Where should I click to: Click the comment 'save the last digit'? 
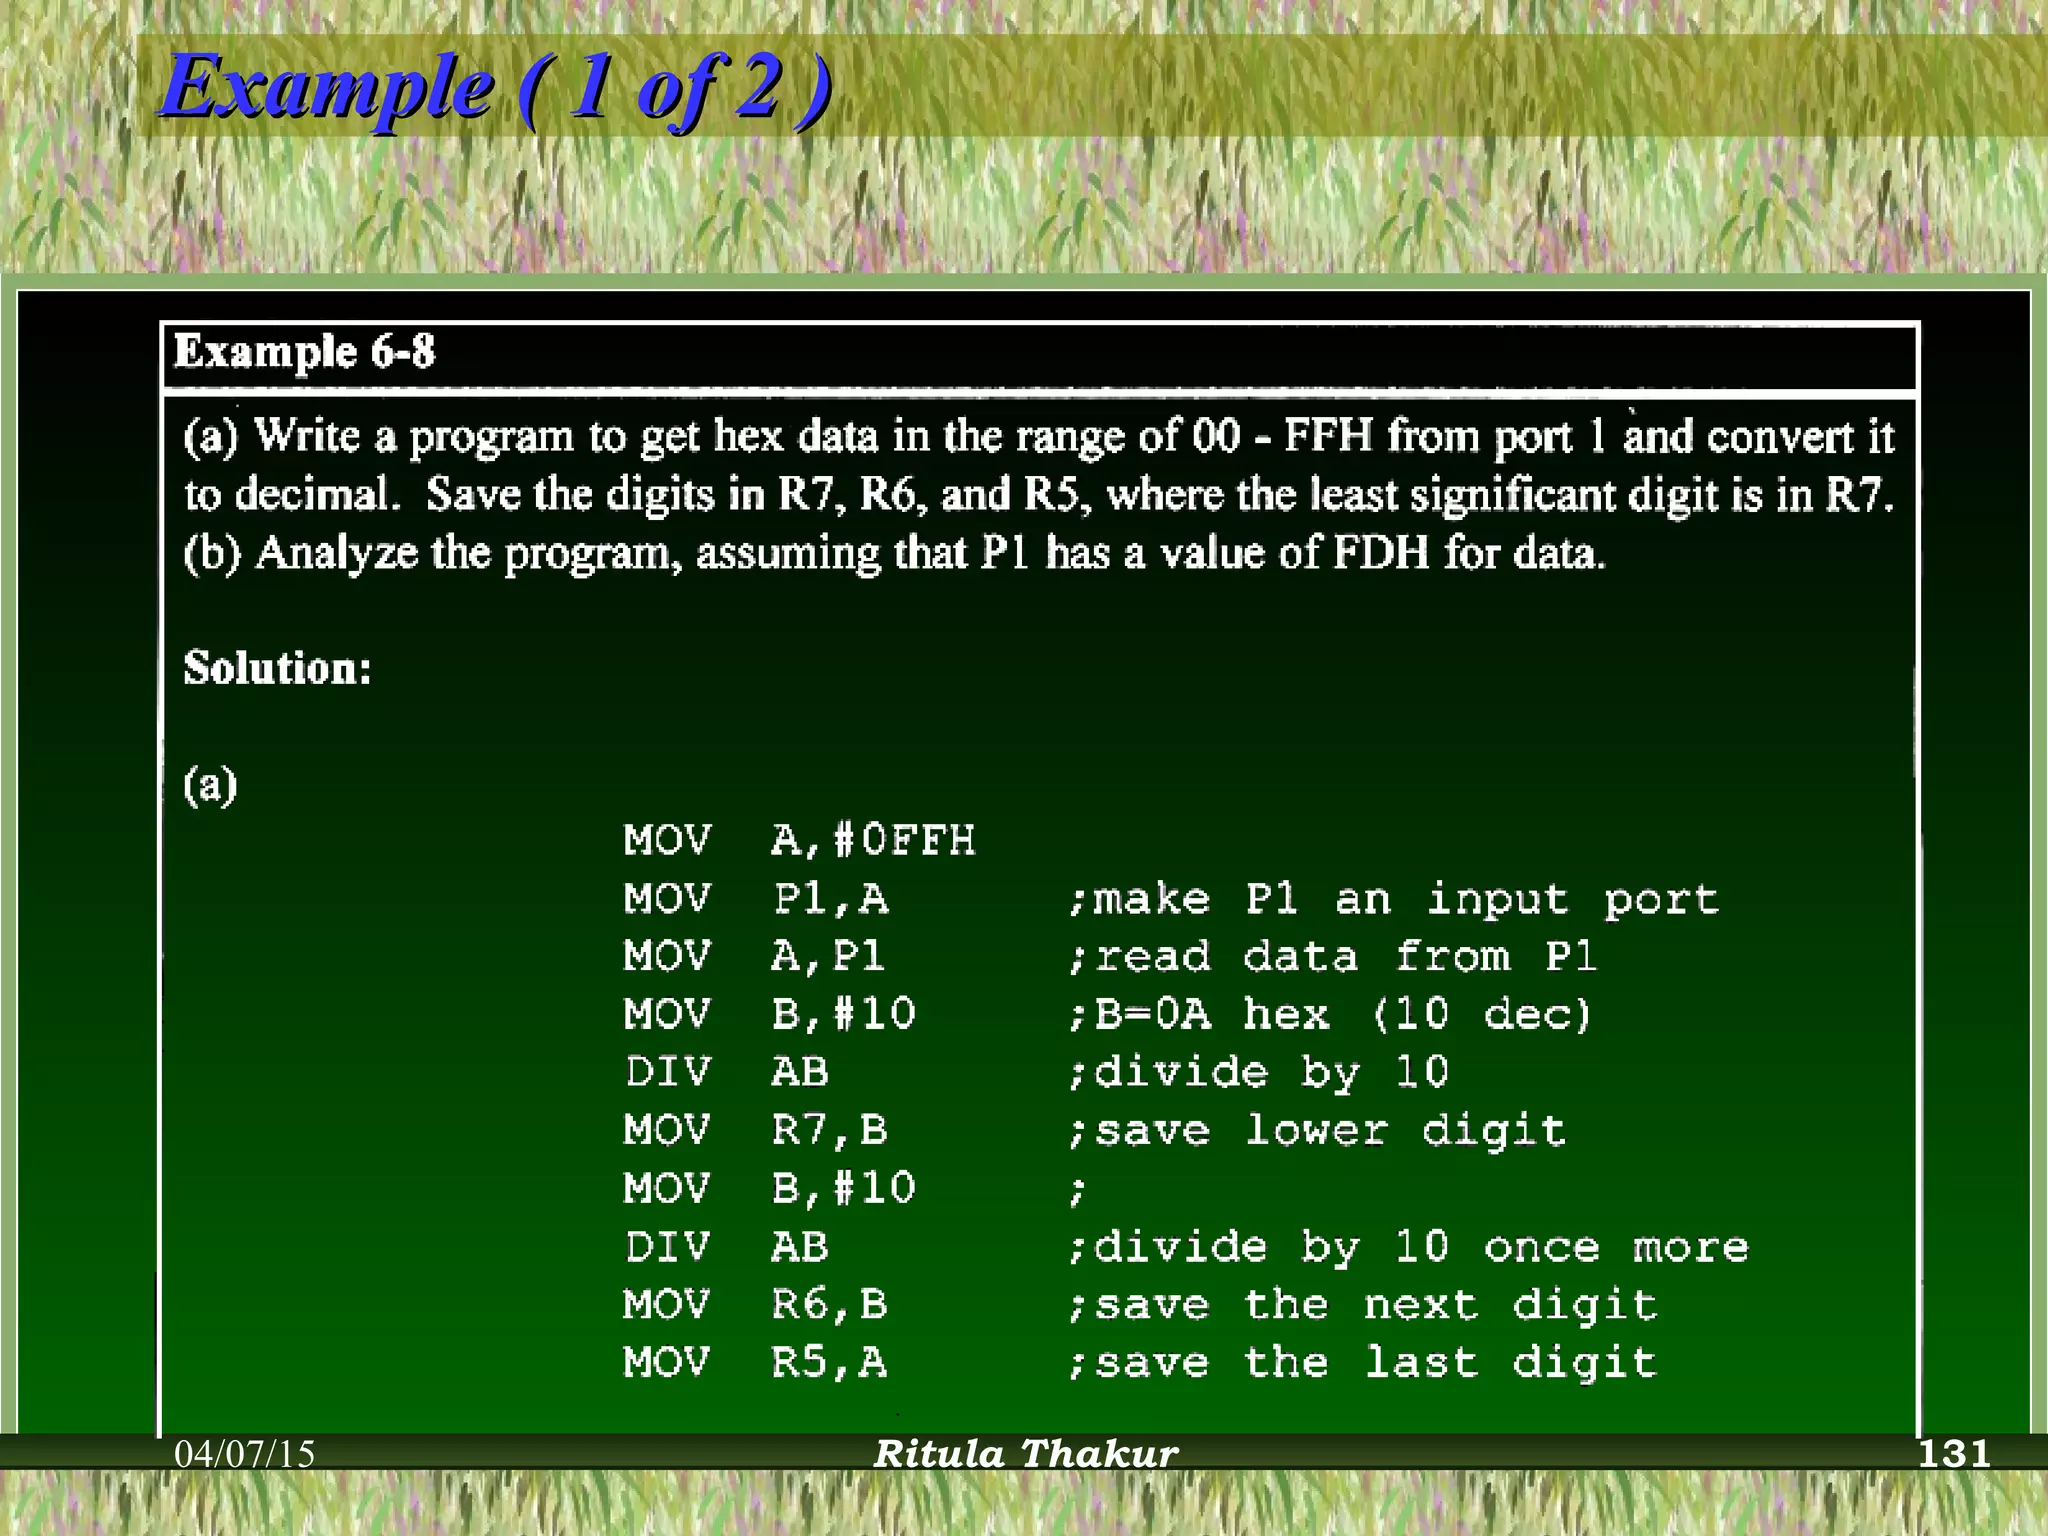(x=1362, y=1363)
